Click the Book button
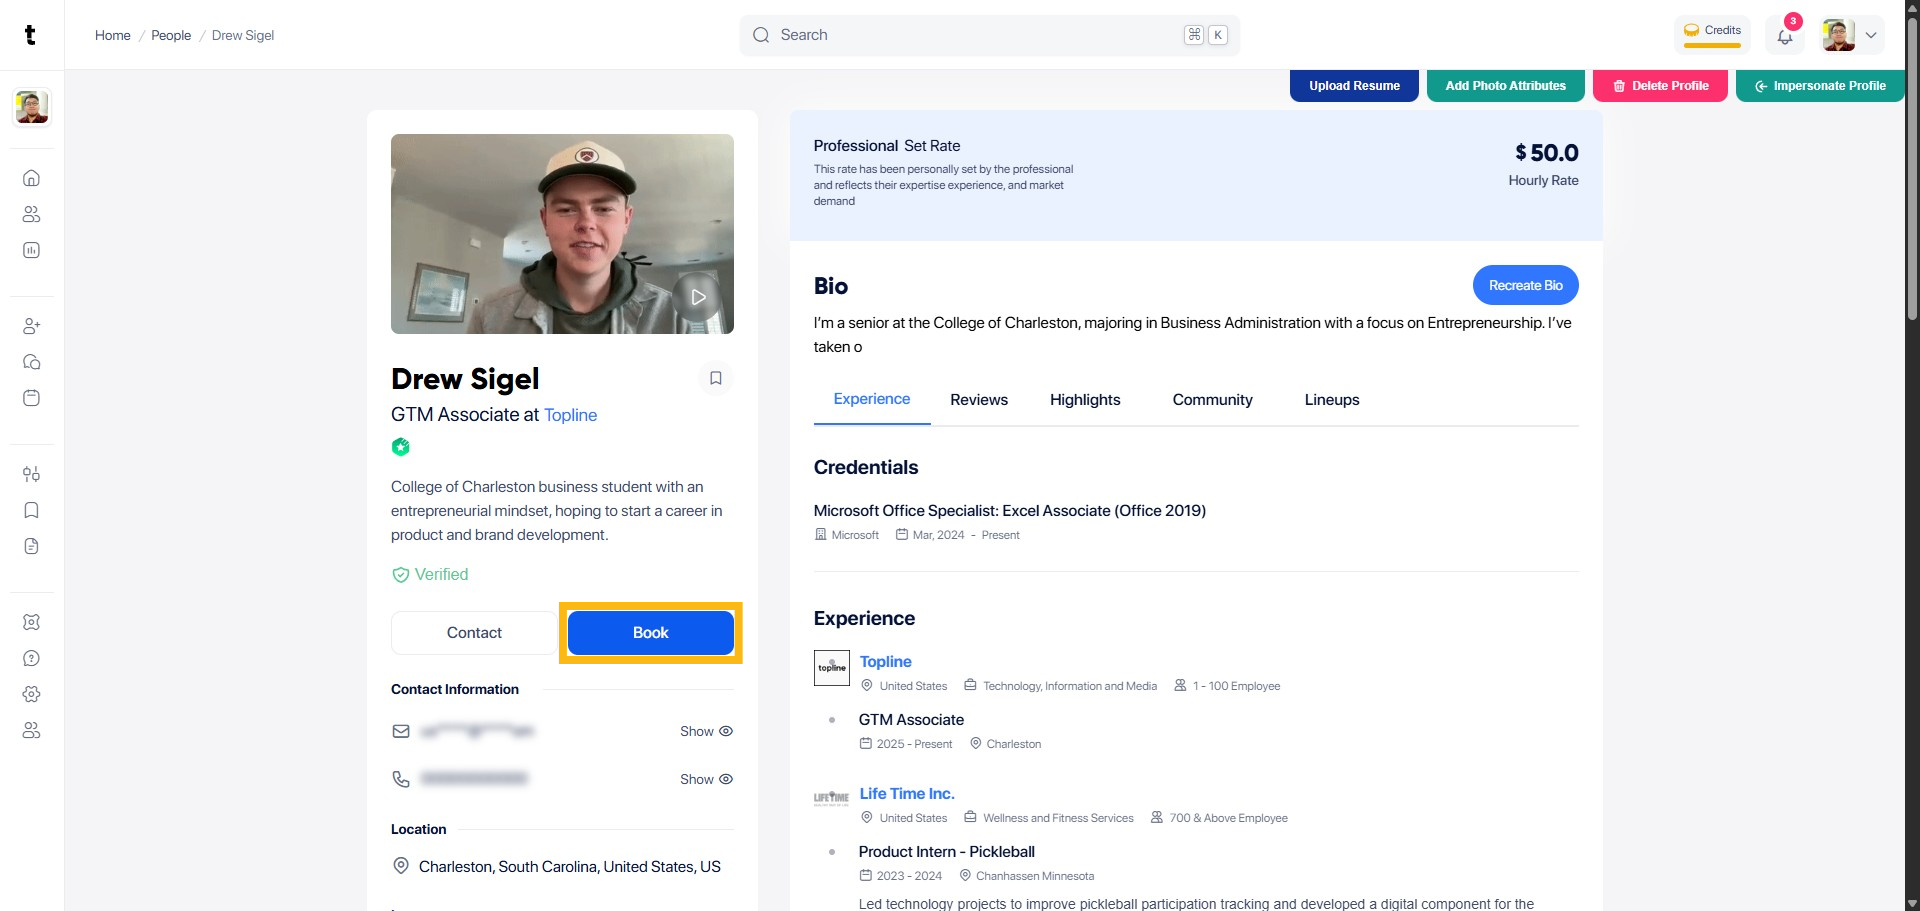 click(650, 633)
